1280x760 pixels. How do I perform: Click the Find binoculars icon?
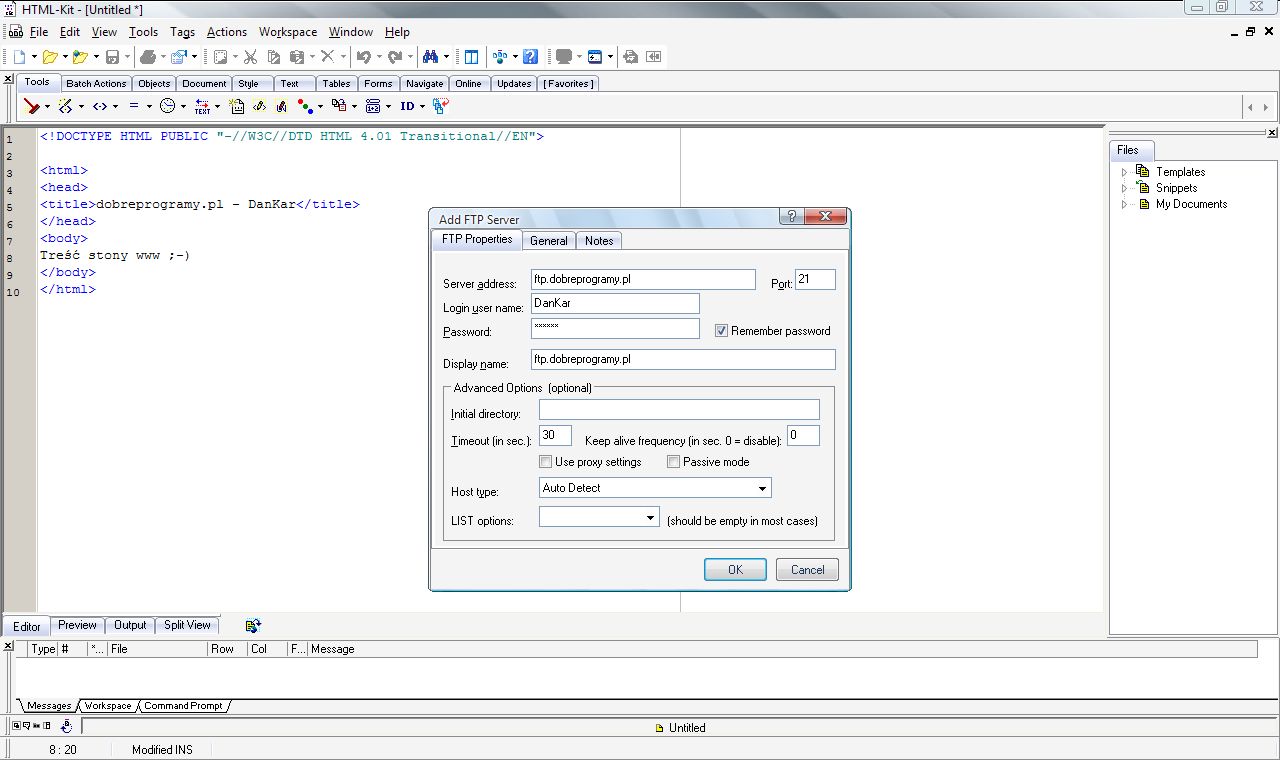(x=430, y=57)
